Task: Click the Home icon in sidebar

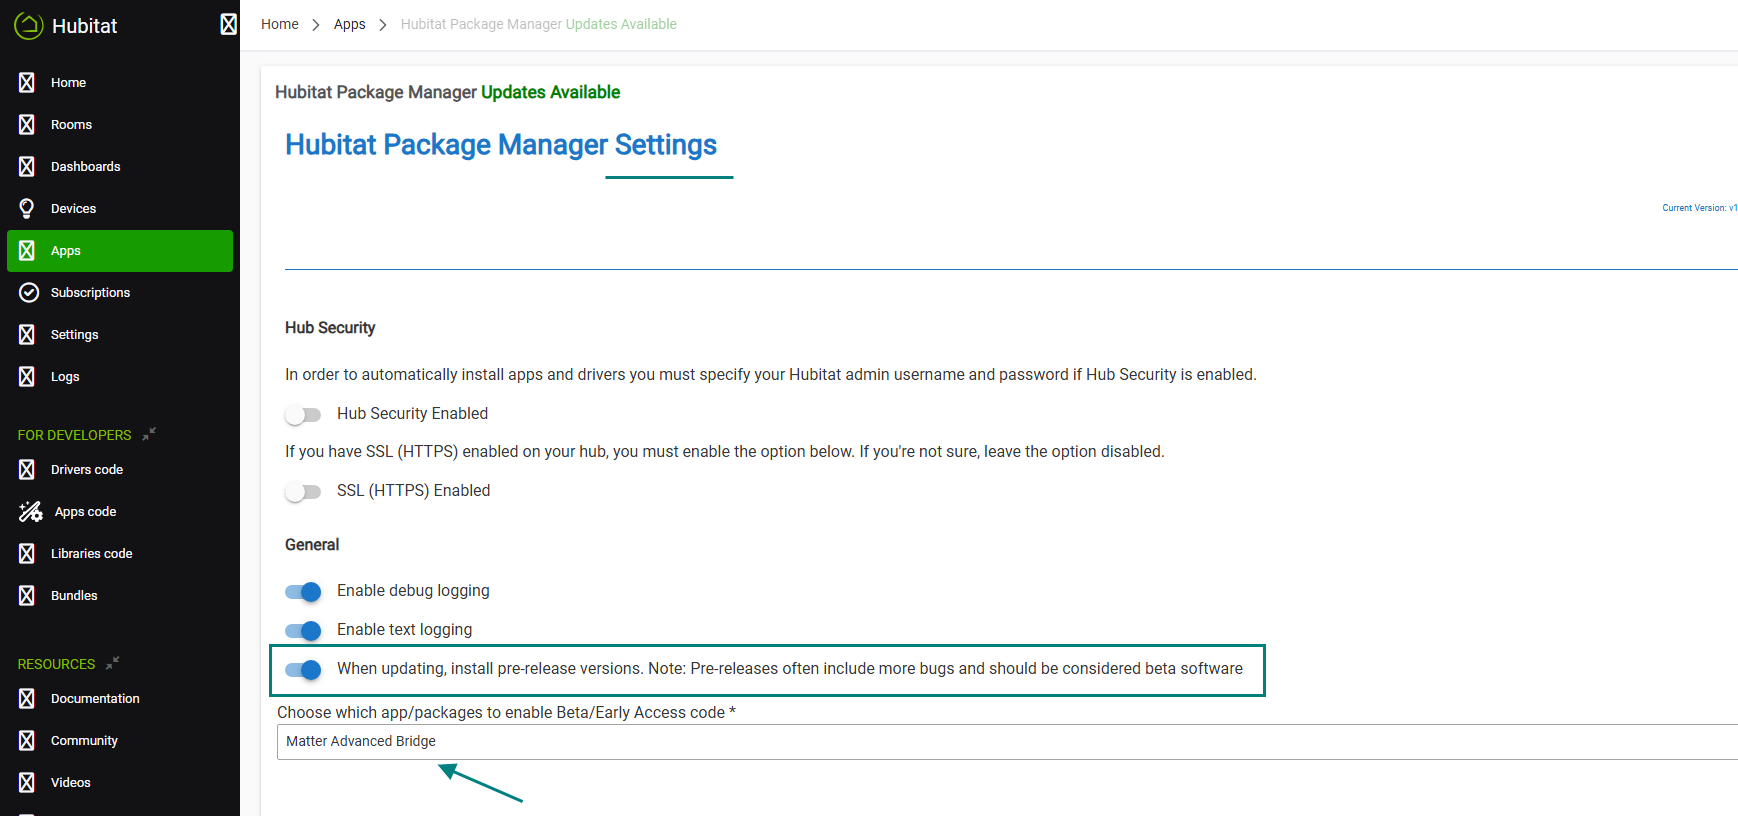Action: [27, 82]
